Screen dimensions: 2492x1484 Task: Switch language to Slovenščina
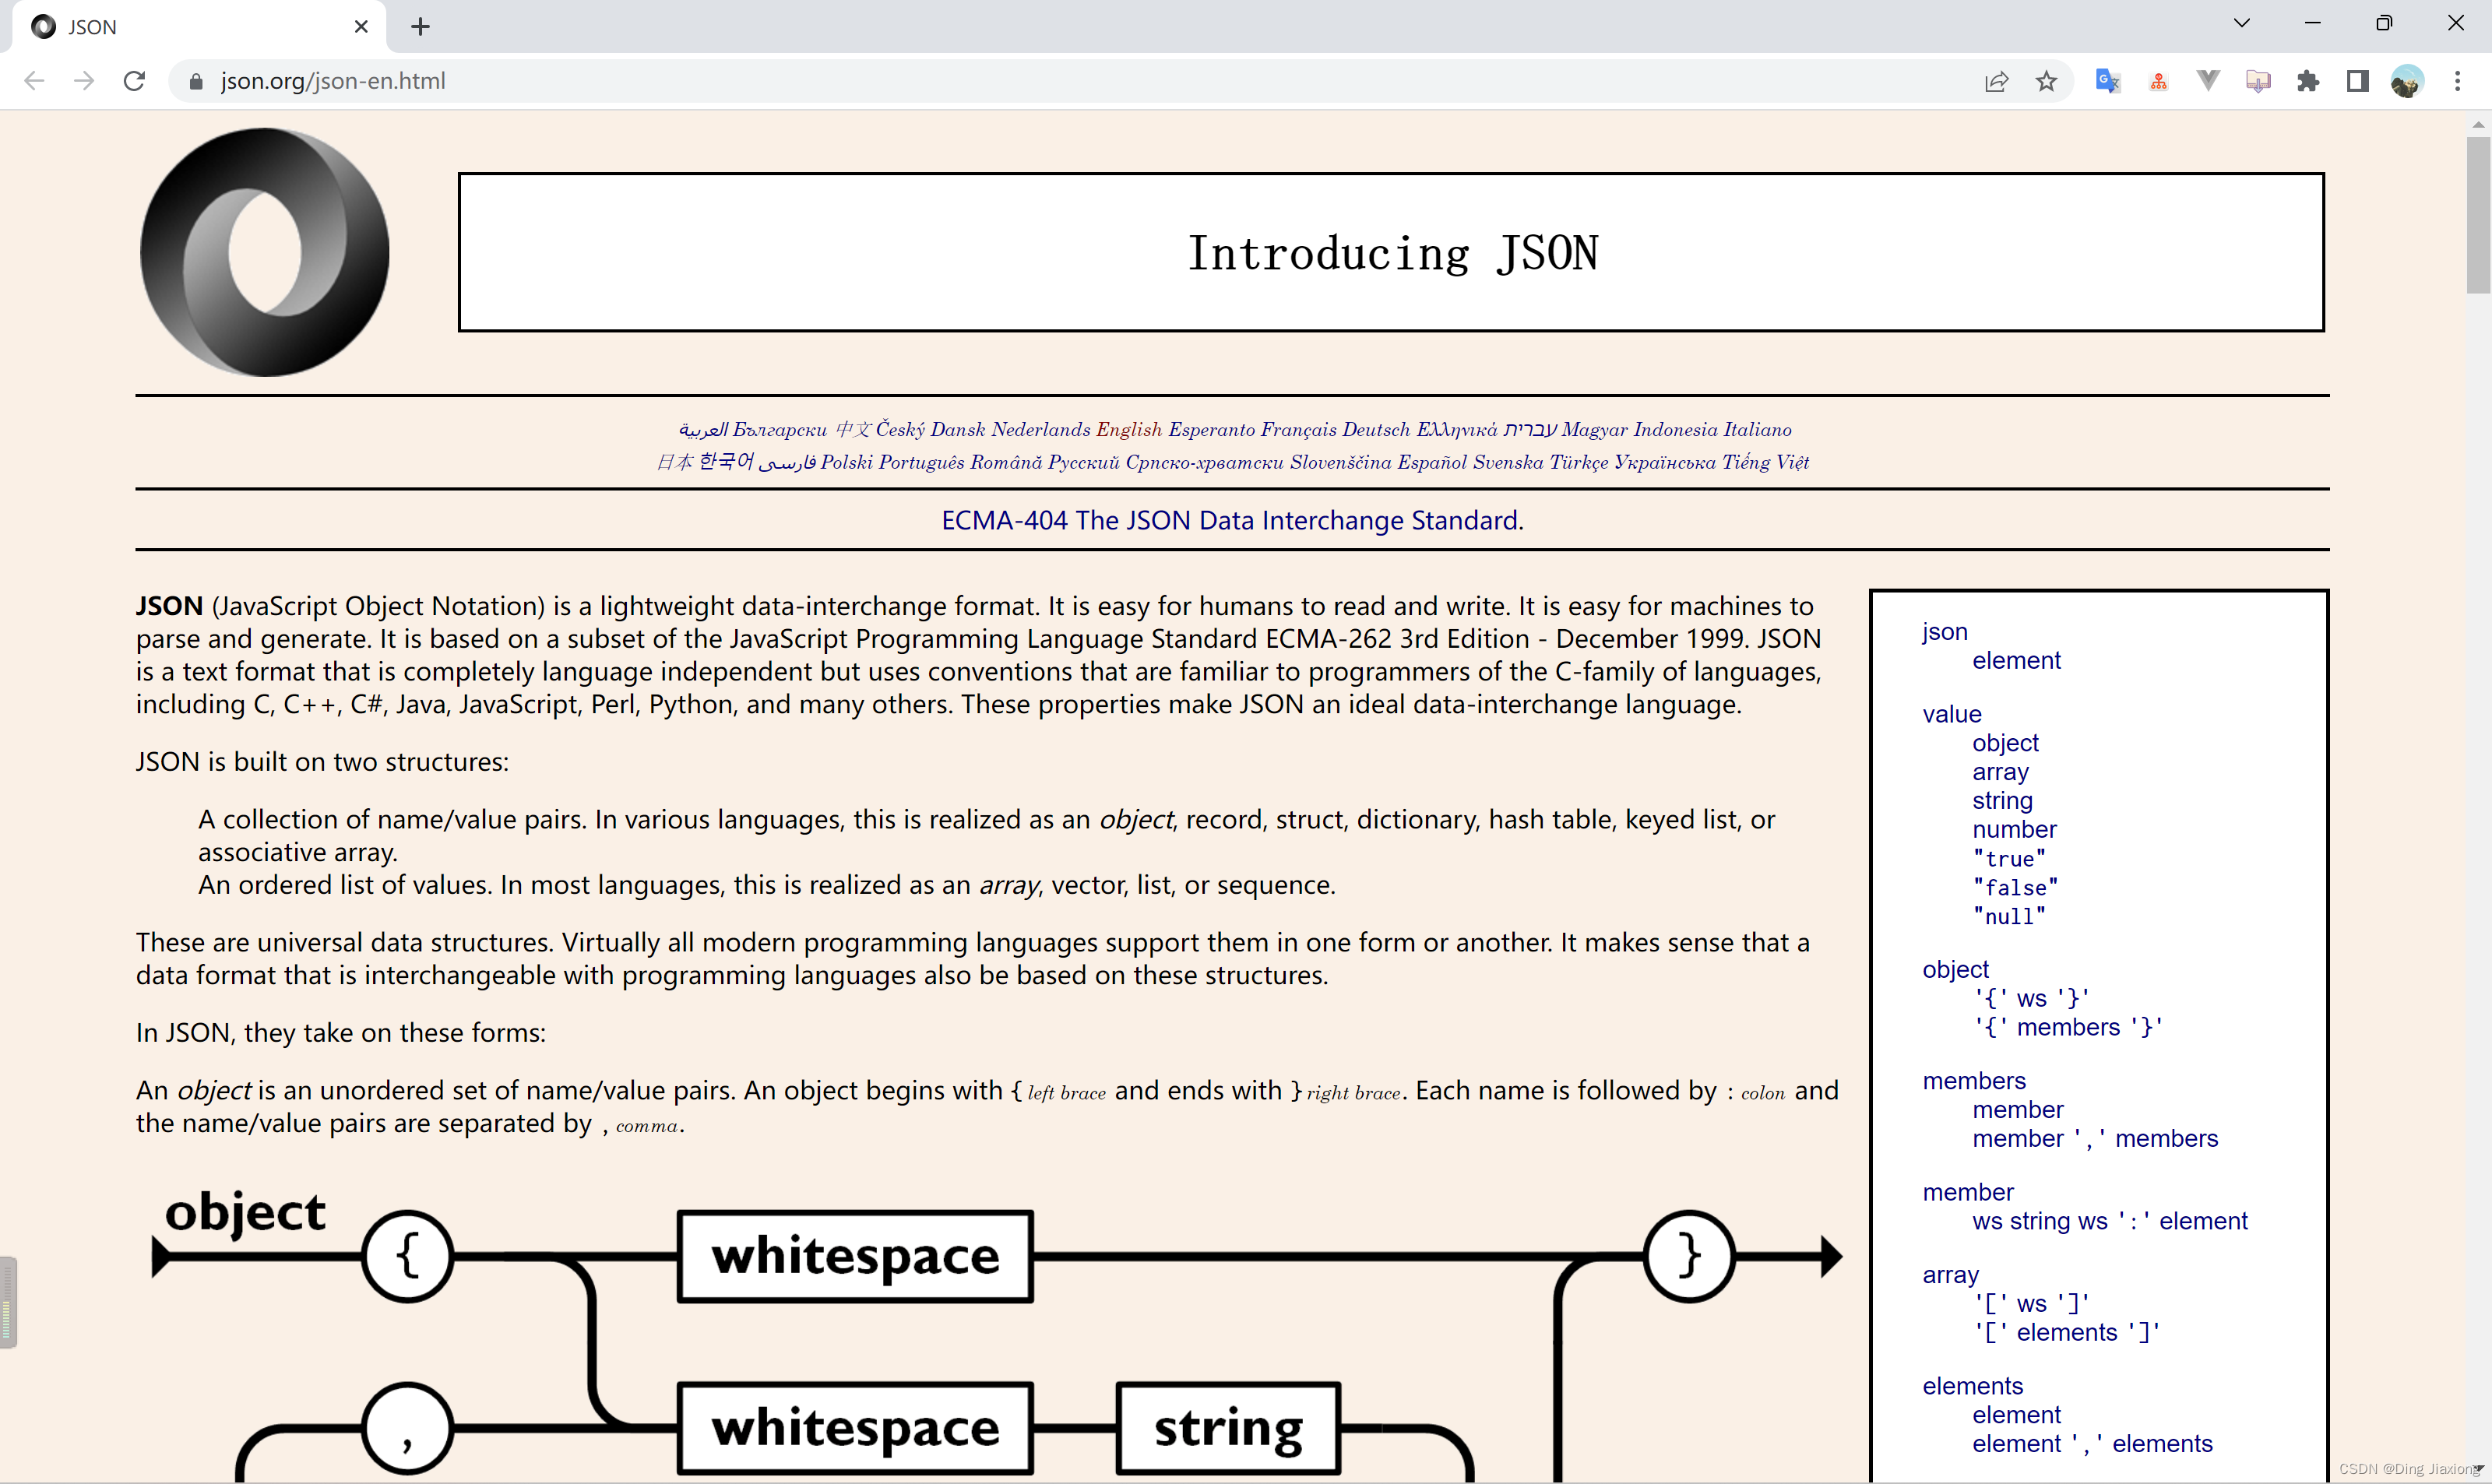coord(1340,462)
